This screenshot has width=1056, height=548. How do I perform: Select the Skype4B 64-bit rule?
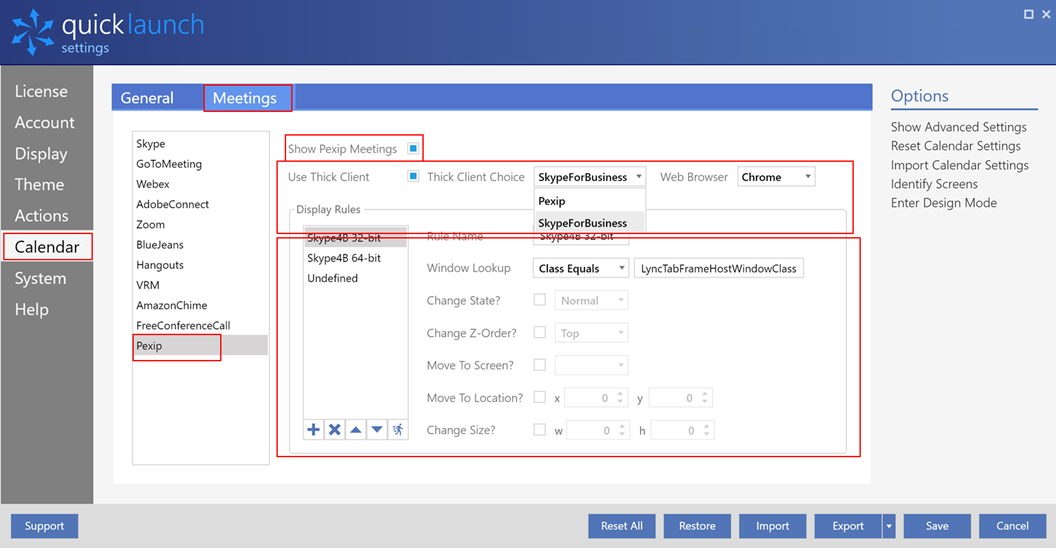tap(356, 258)
